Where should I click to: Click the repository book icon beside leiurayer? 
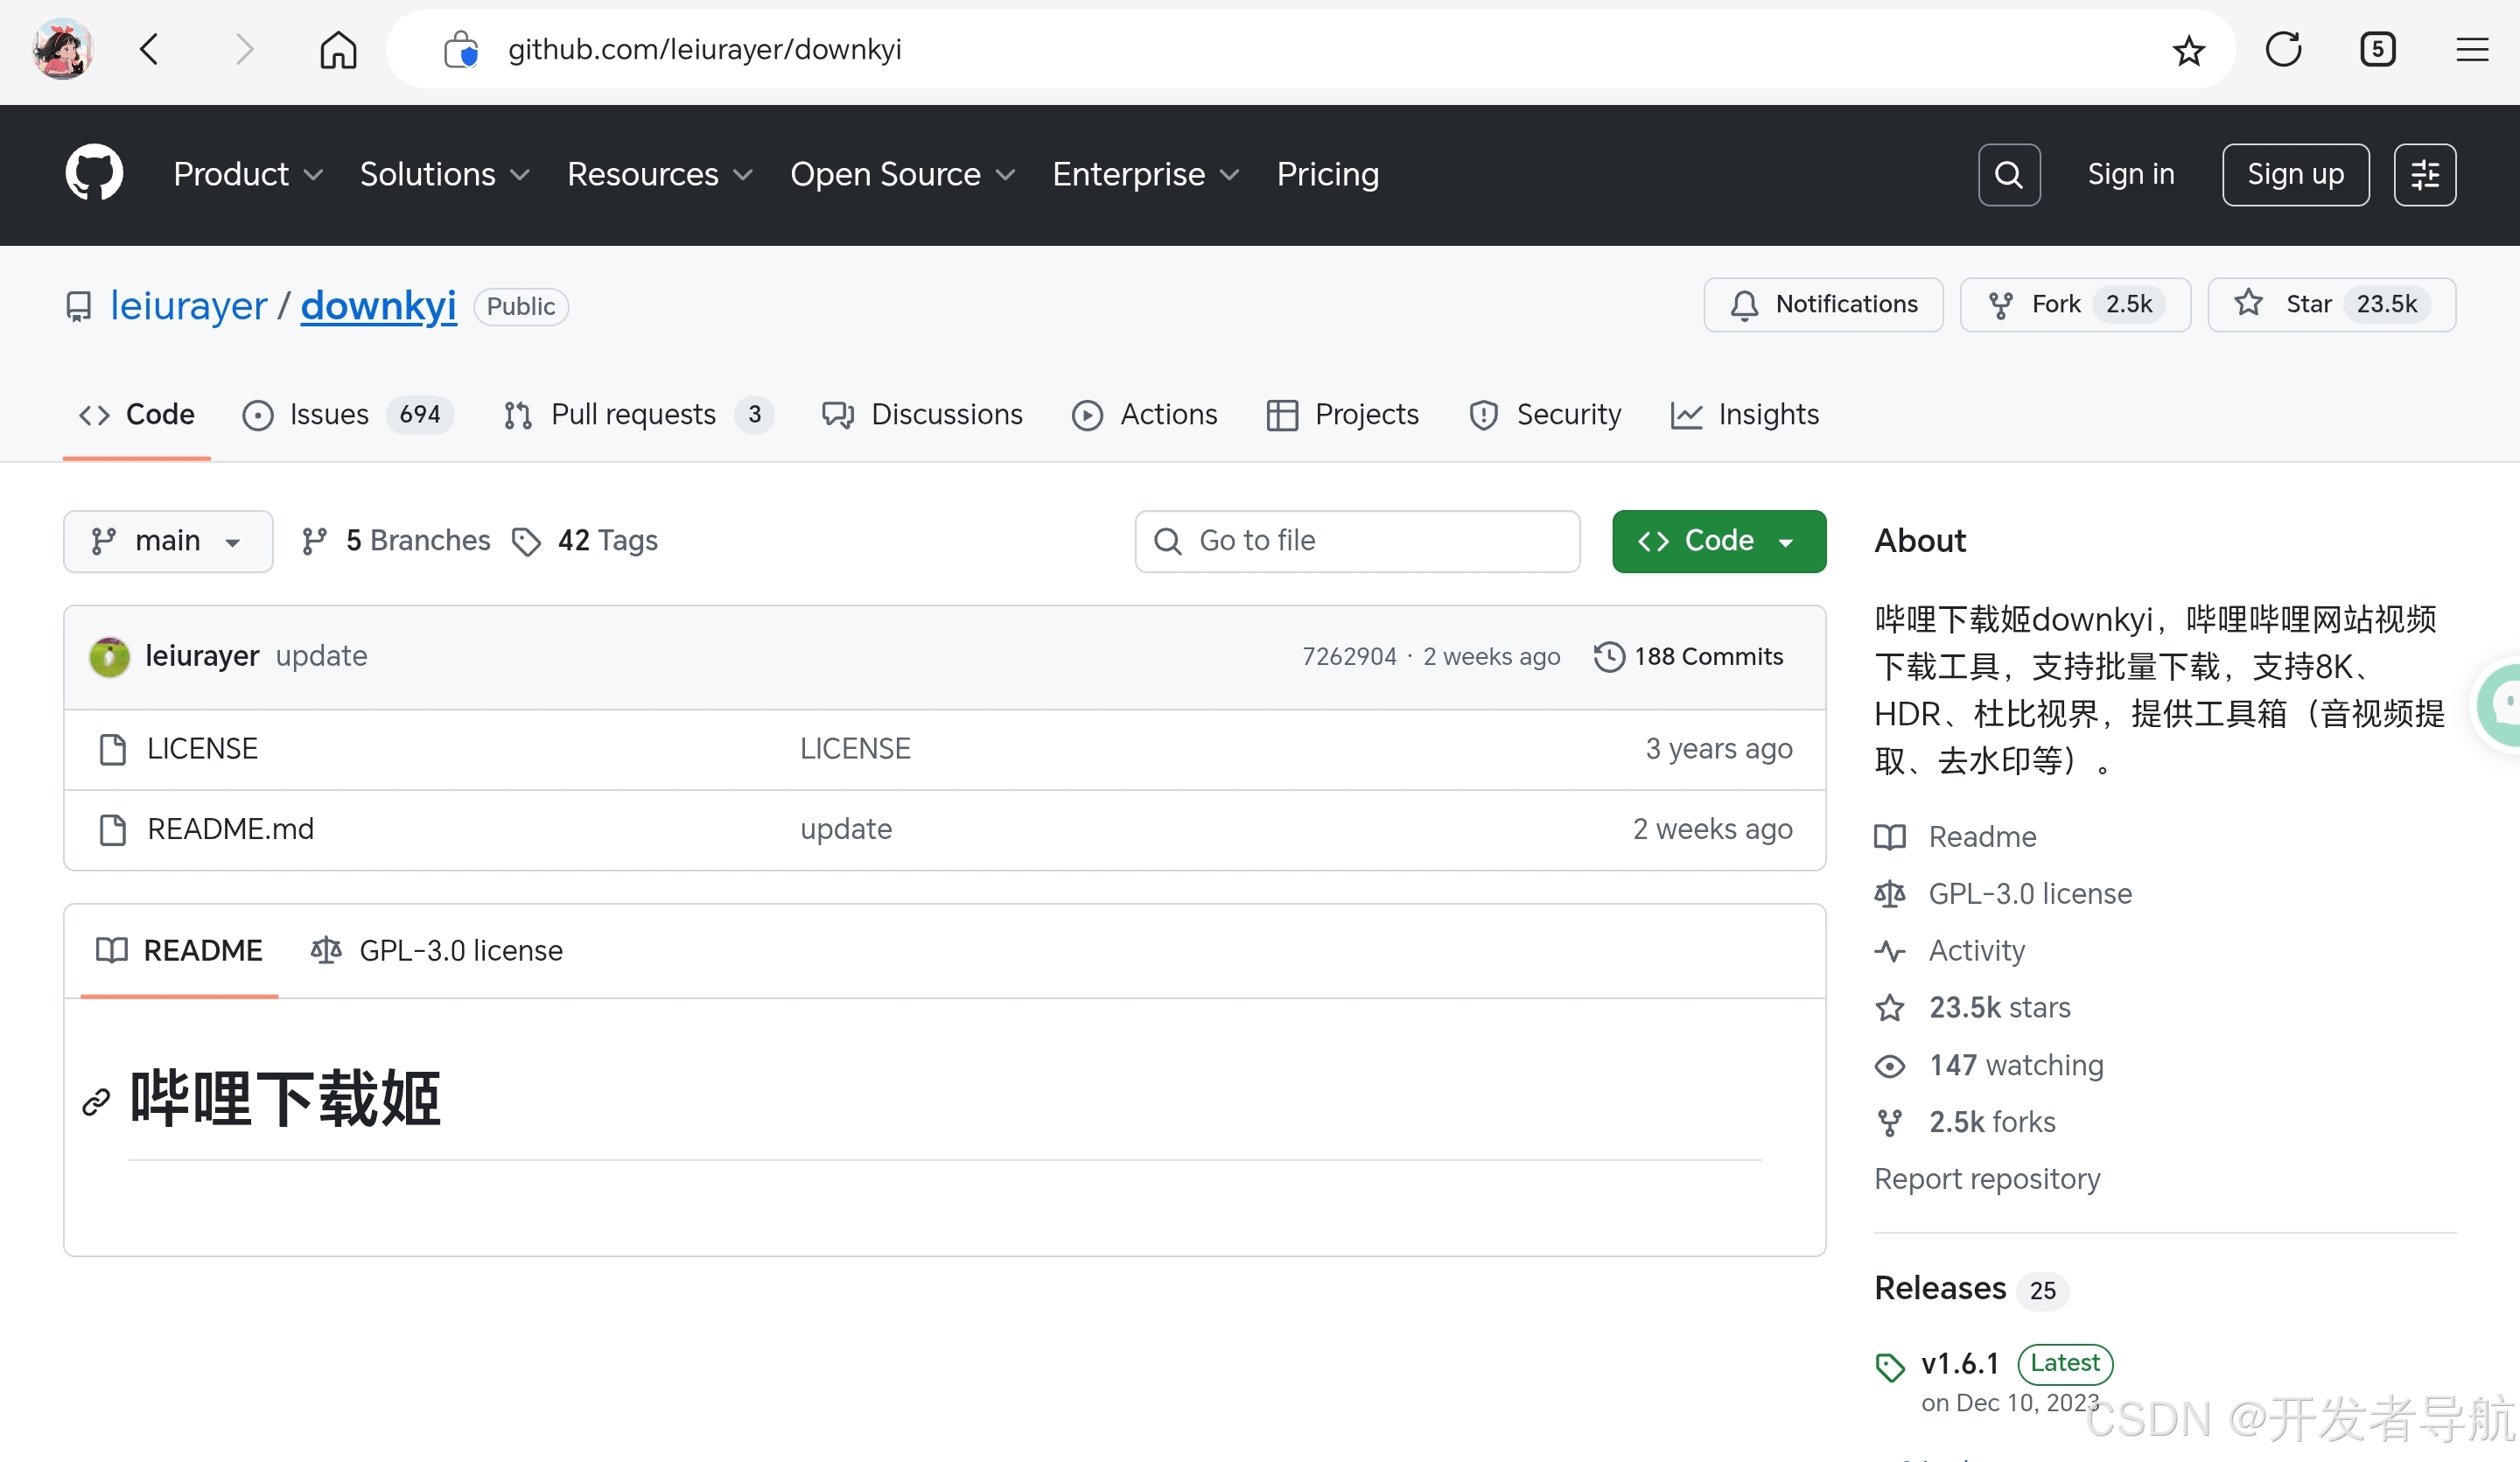tap(79, 306)
